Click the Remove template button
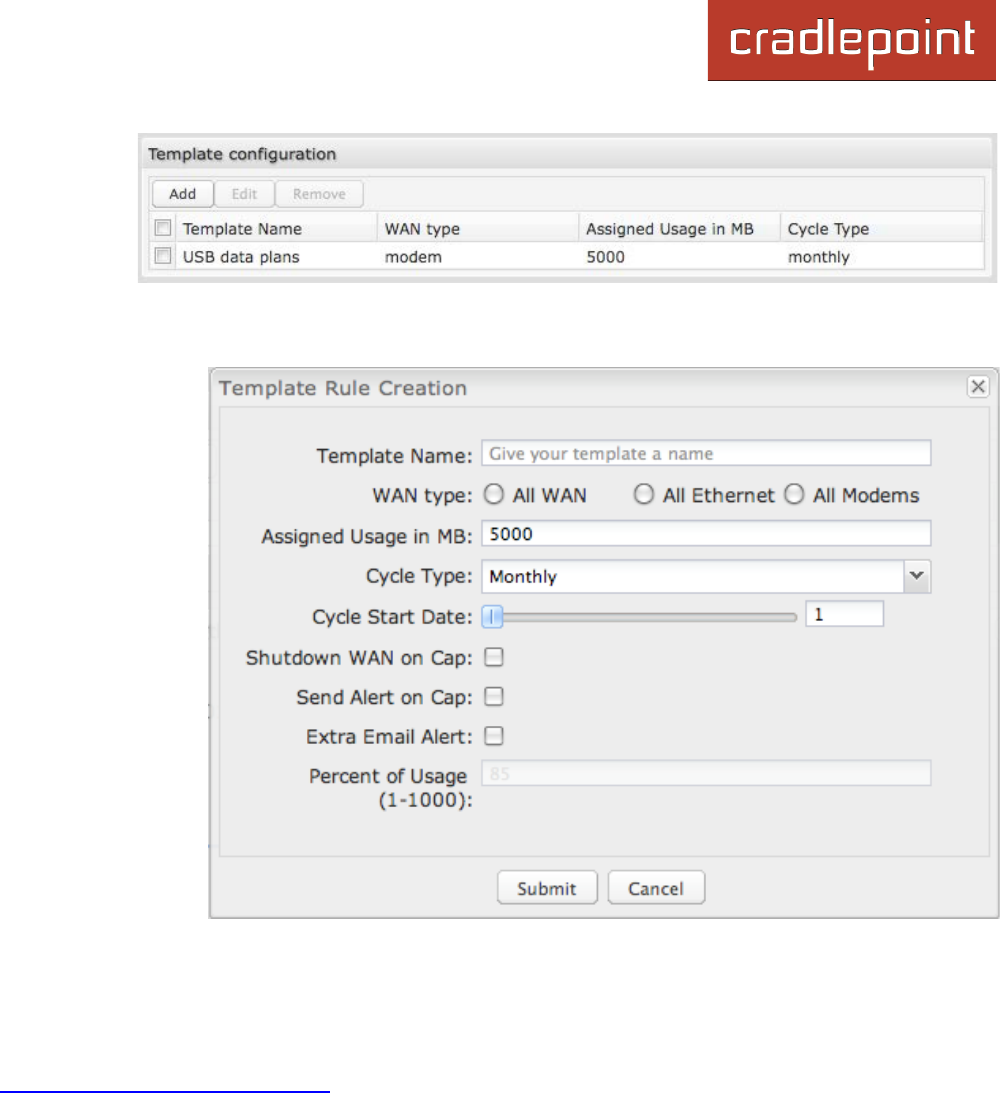Image resolution: width=1000 pixels, height=1093 pixels. point(319,194)
